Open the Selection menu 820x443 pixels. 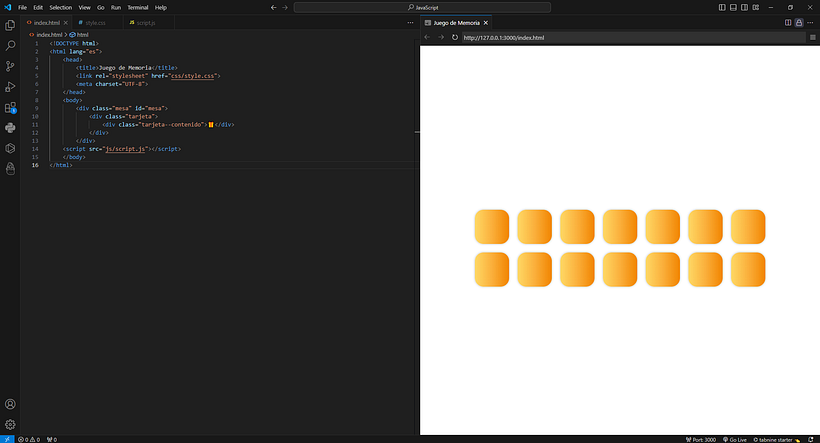coord(61,7)
